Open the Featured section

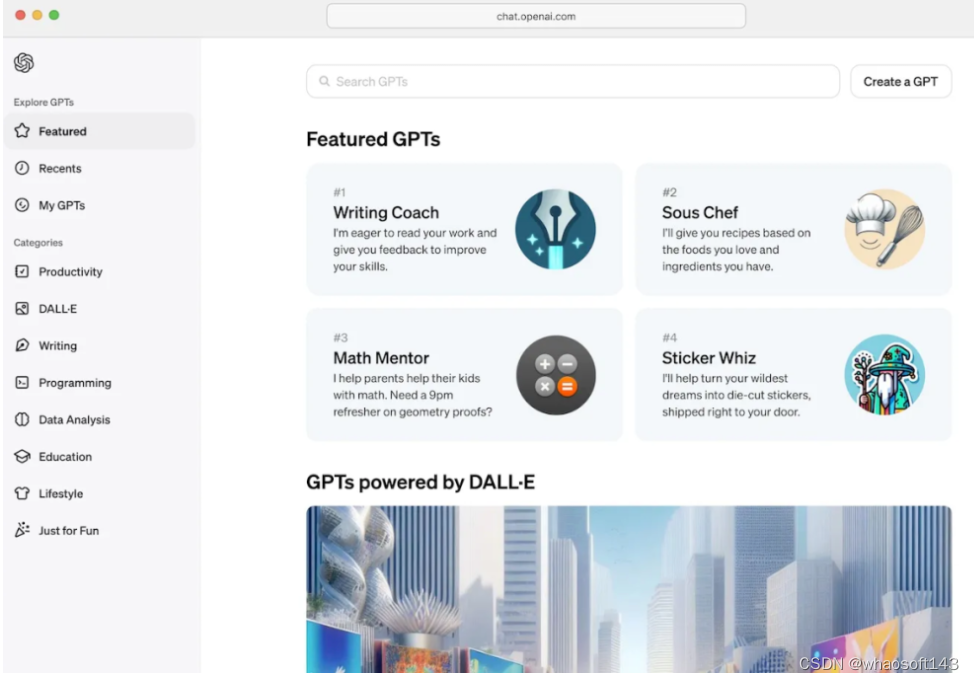[99, 131]
